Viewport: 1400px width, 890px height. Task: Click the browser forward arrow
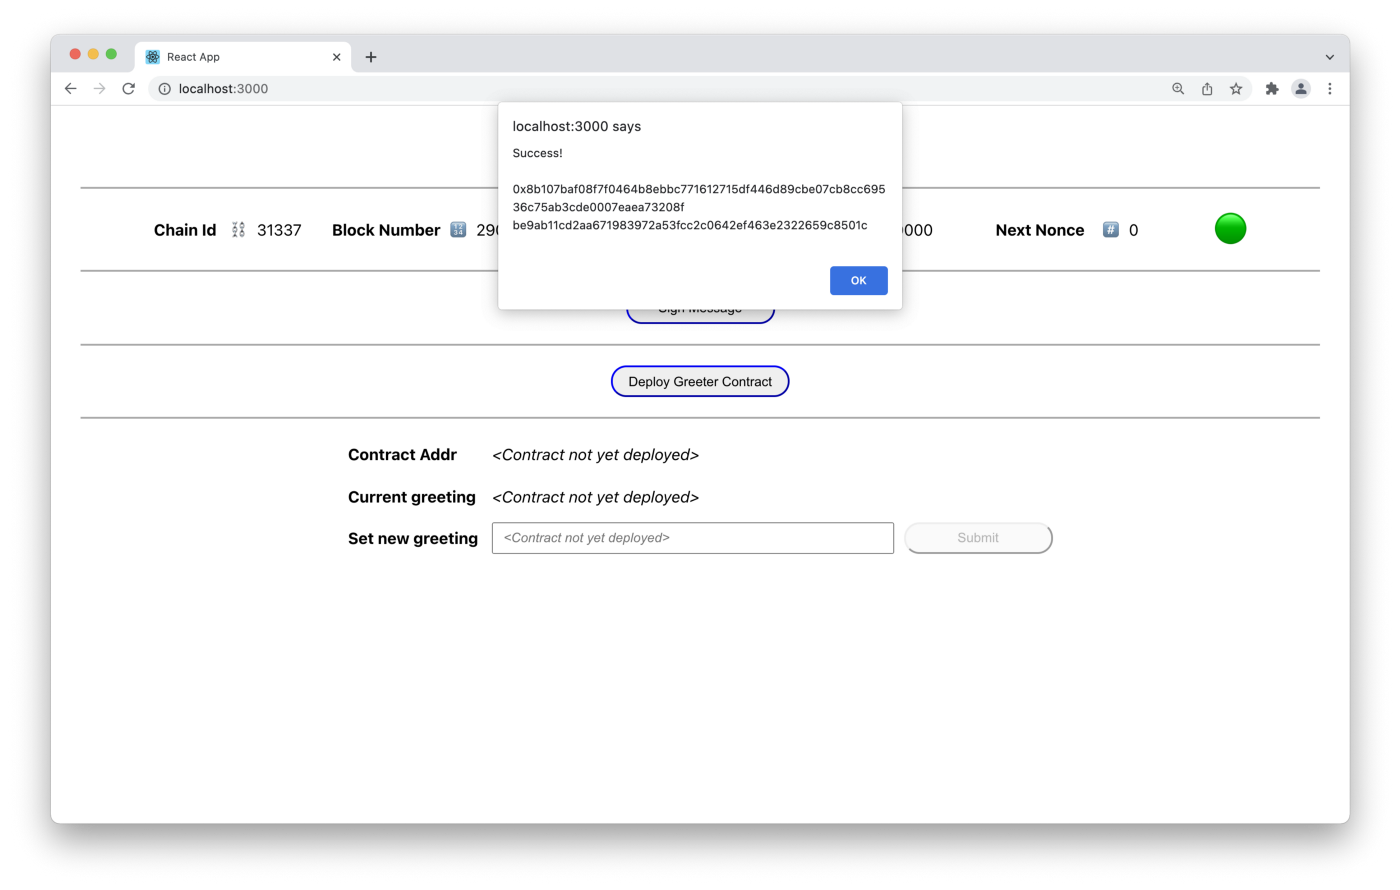99,88
